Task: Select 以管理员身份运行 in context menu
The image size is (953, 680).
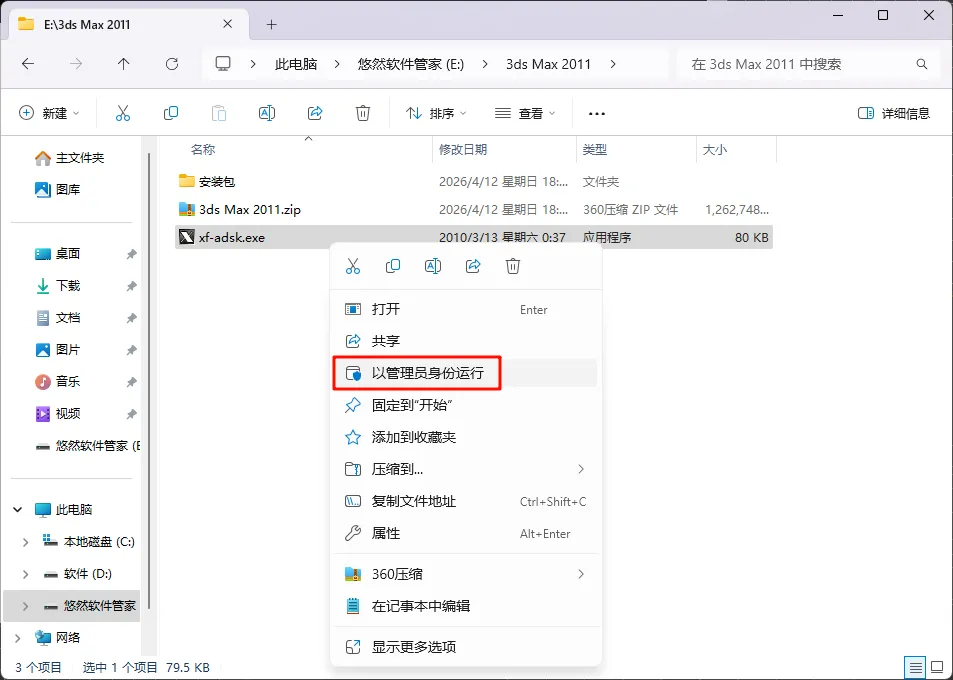Action: (x=466, y=373)
